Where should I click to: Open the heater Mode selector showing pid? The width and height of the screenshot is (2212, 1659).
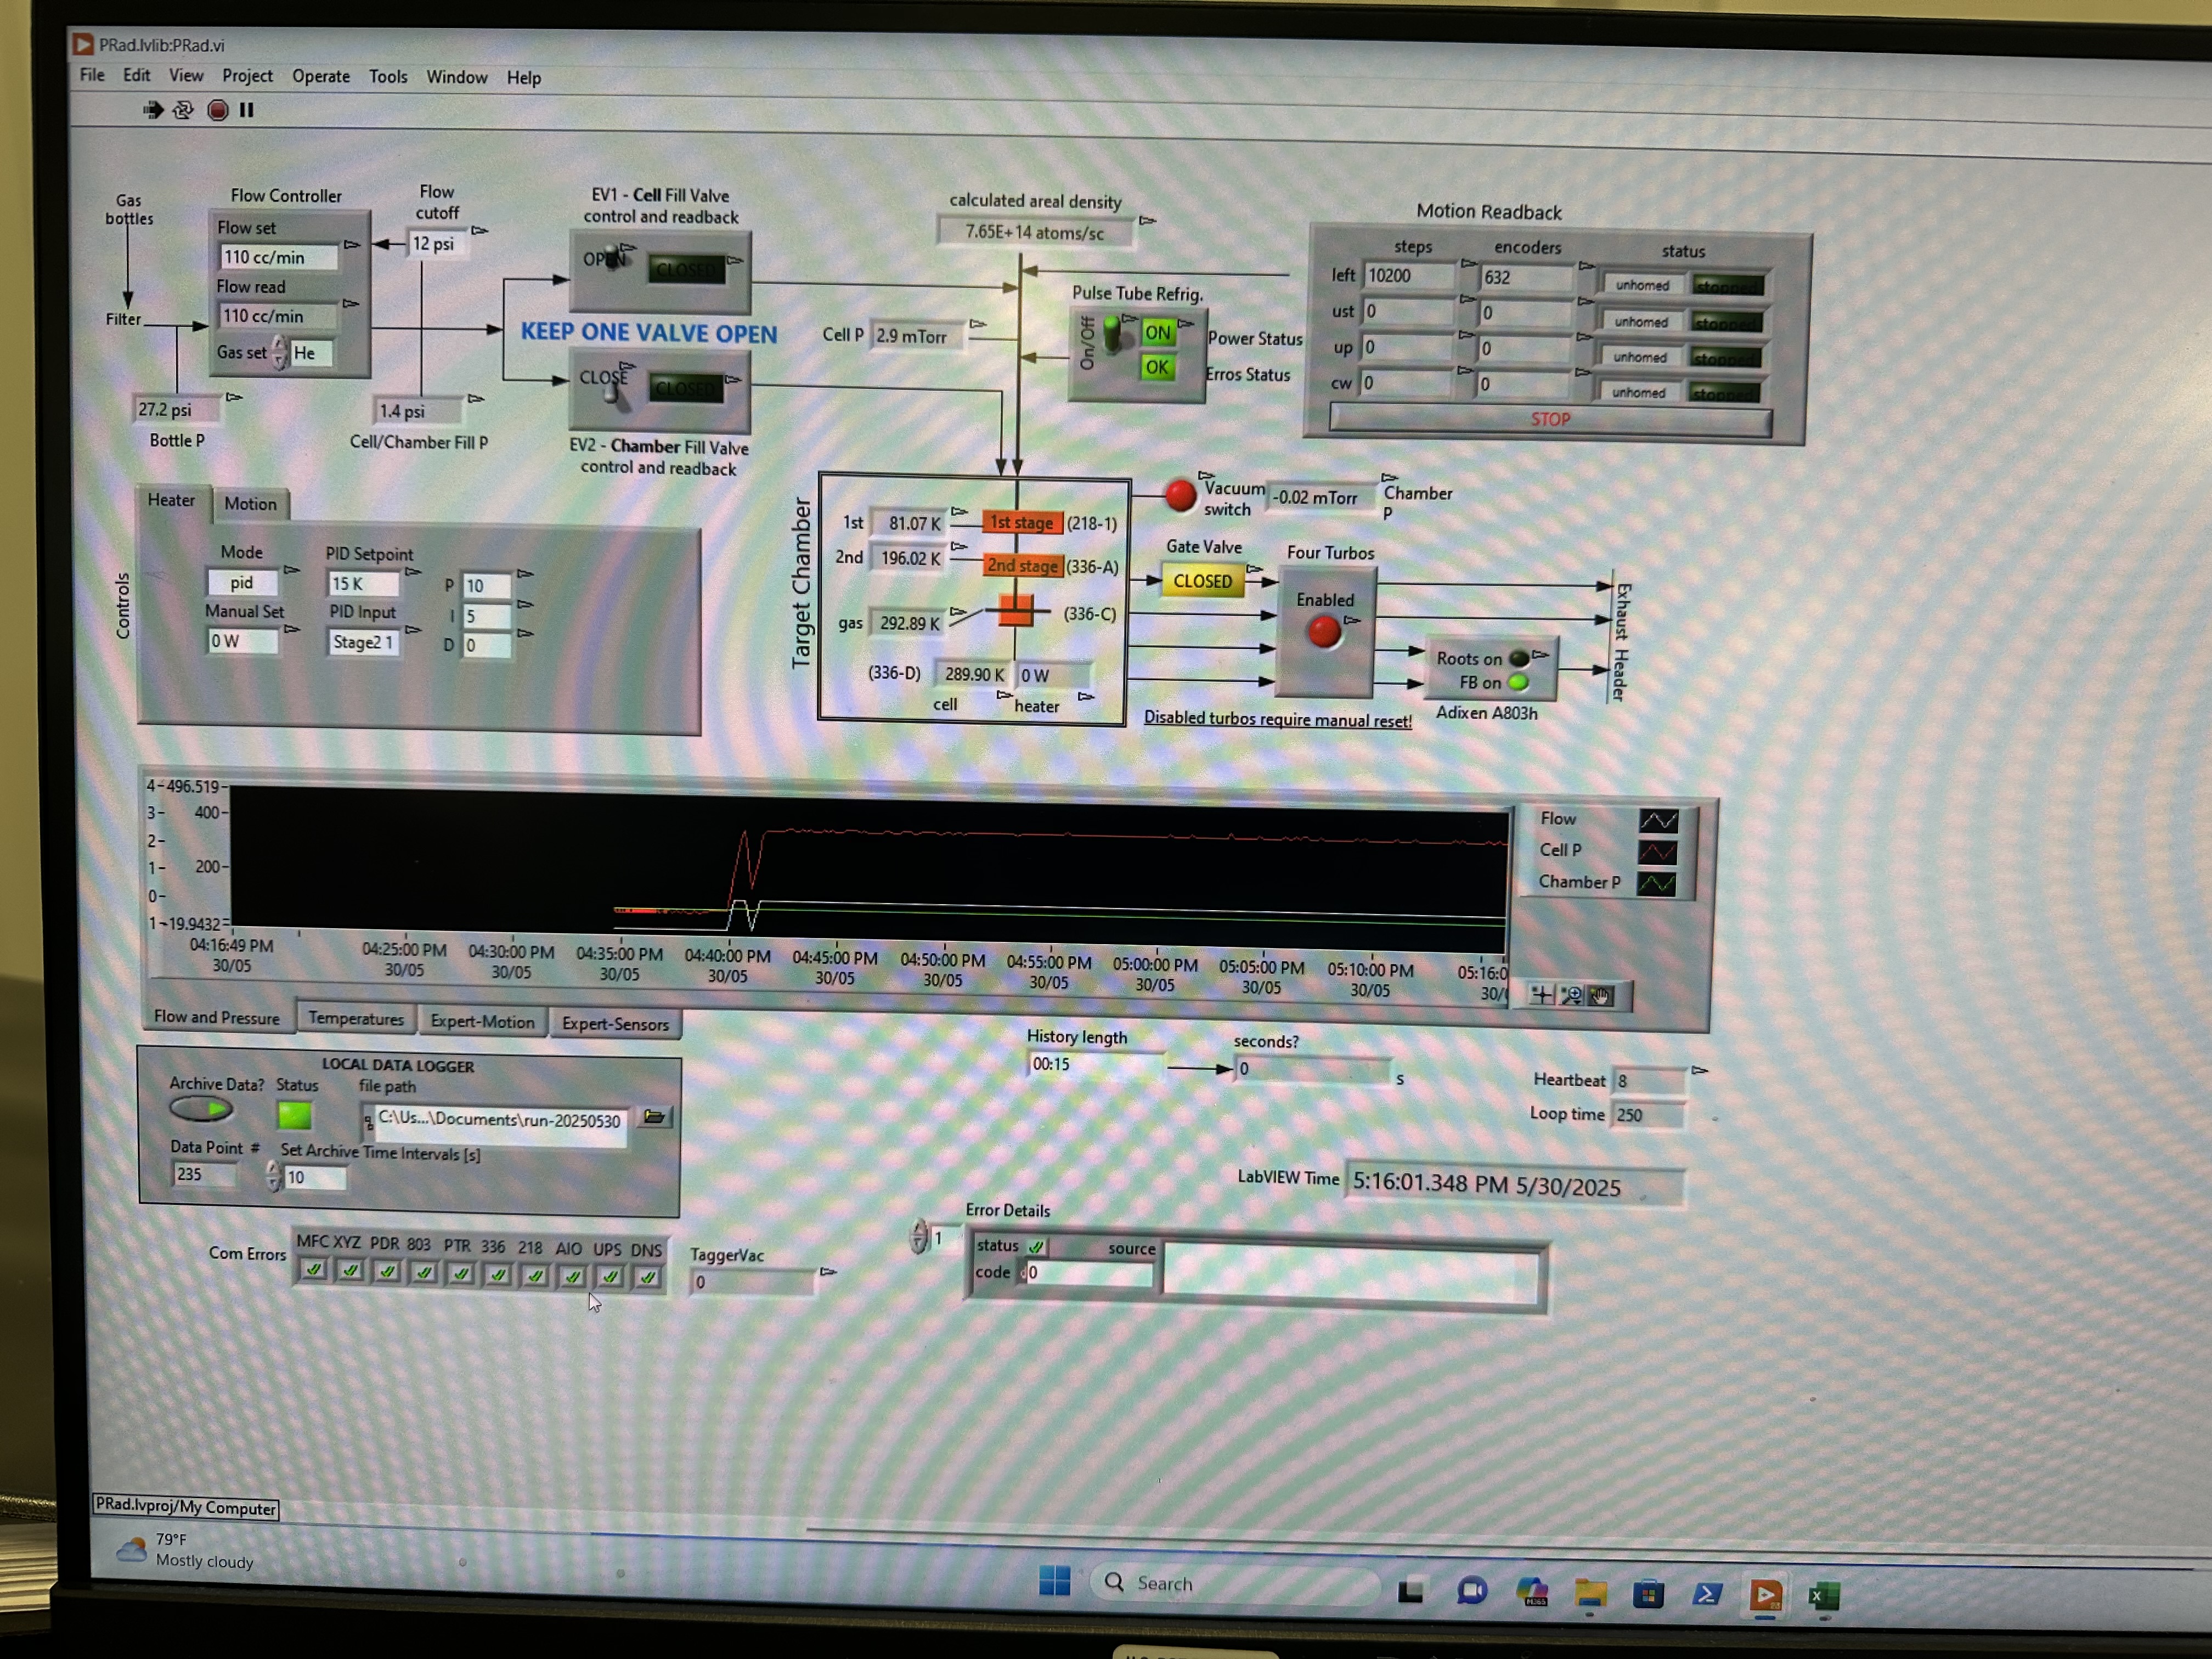(242, 582)
